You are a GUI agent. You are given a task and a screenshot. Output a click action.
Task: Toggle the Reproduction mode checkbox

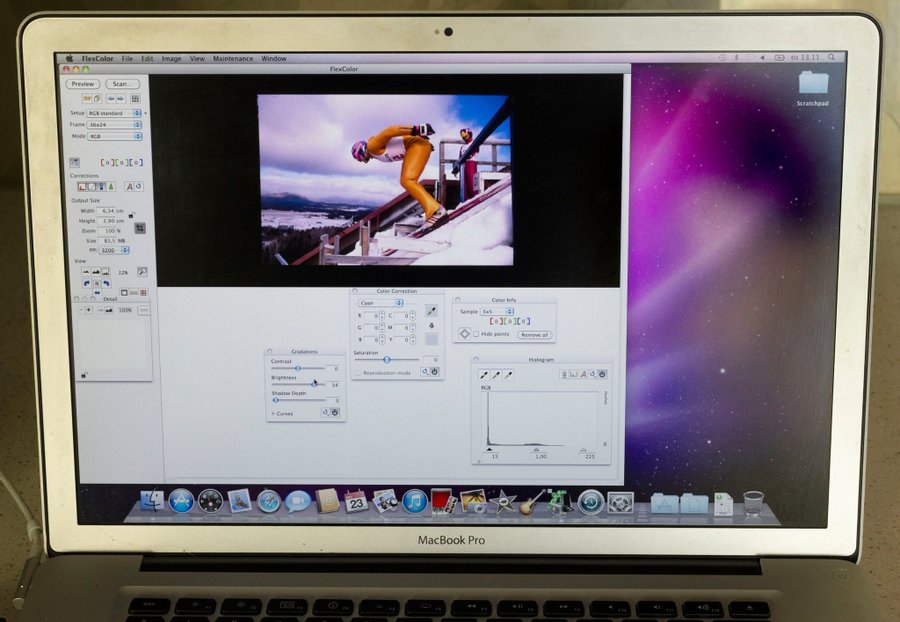click(x=359, y=372)
